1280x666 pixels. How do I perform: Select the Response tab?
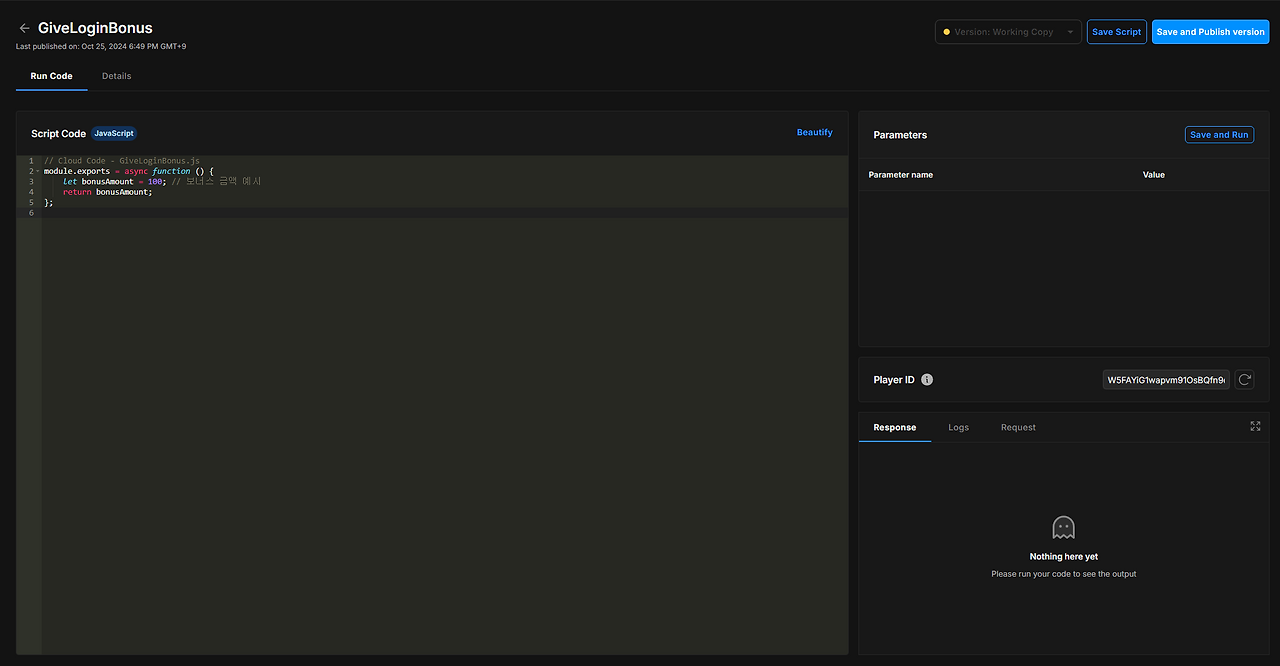click(x=894, y=427)
